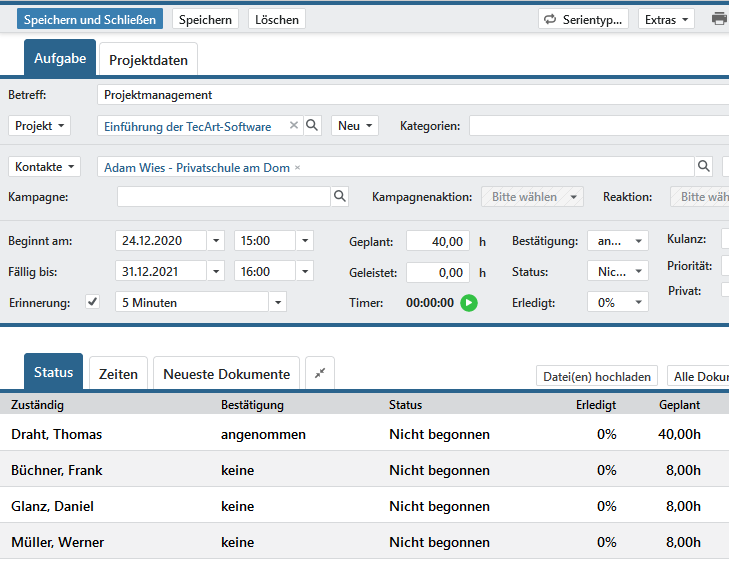Screen dimensions: 729x568
Task: Click the project search magnifier icon
Action: pyautogui.click(x=312, y=125)
